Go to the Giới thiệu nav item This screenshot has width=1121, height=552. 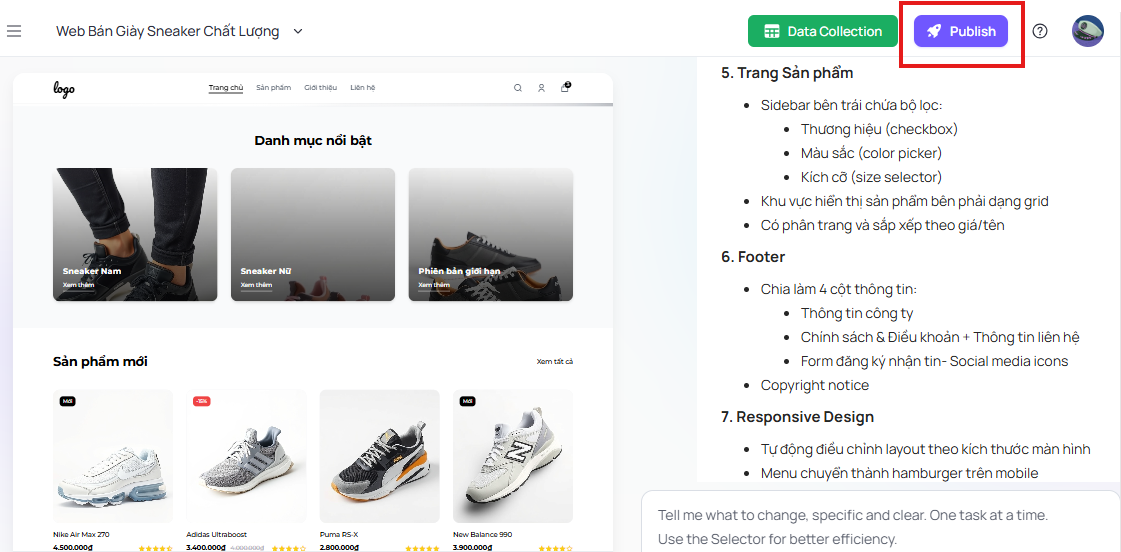tap(320, 88)
